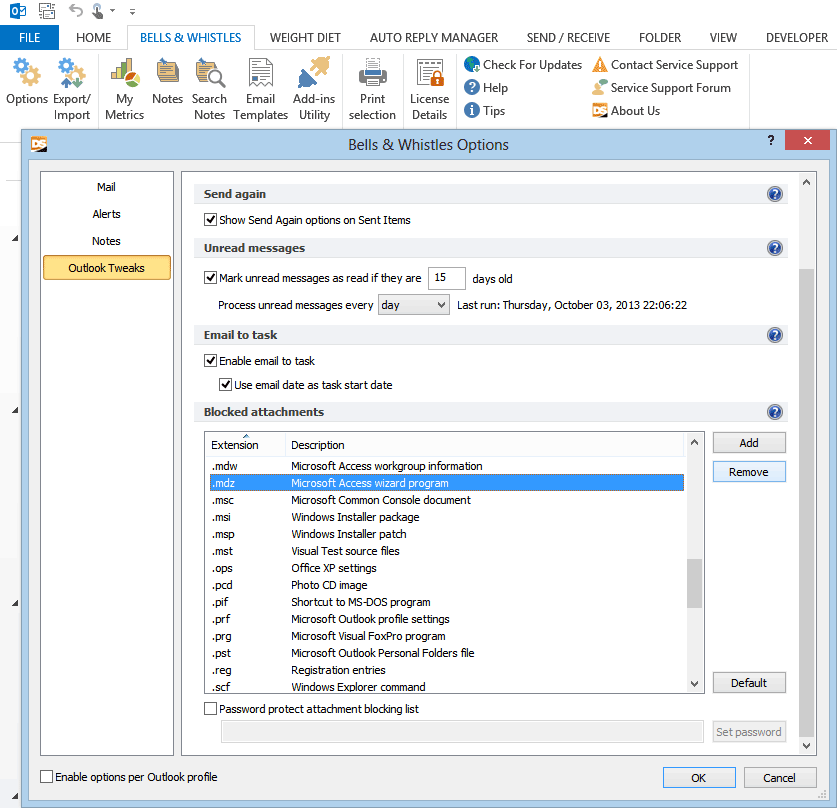
Task: Switch to AUTO REPLY MANAGER tab
Action: [x=433, y=37]
